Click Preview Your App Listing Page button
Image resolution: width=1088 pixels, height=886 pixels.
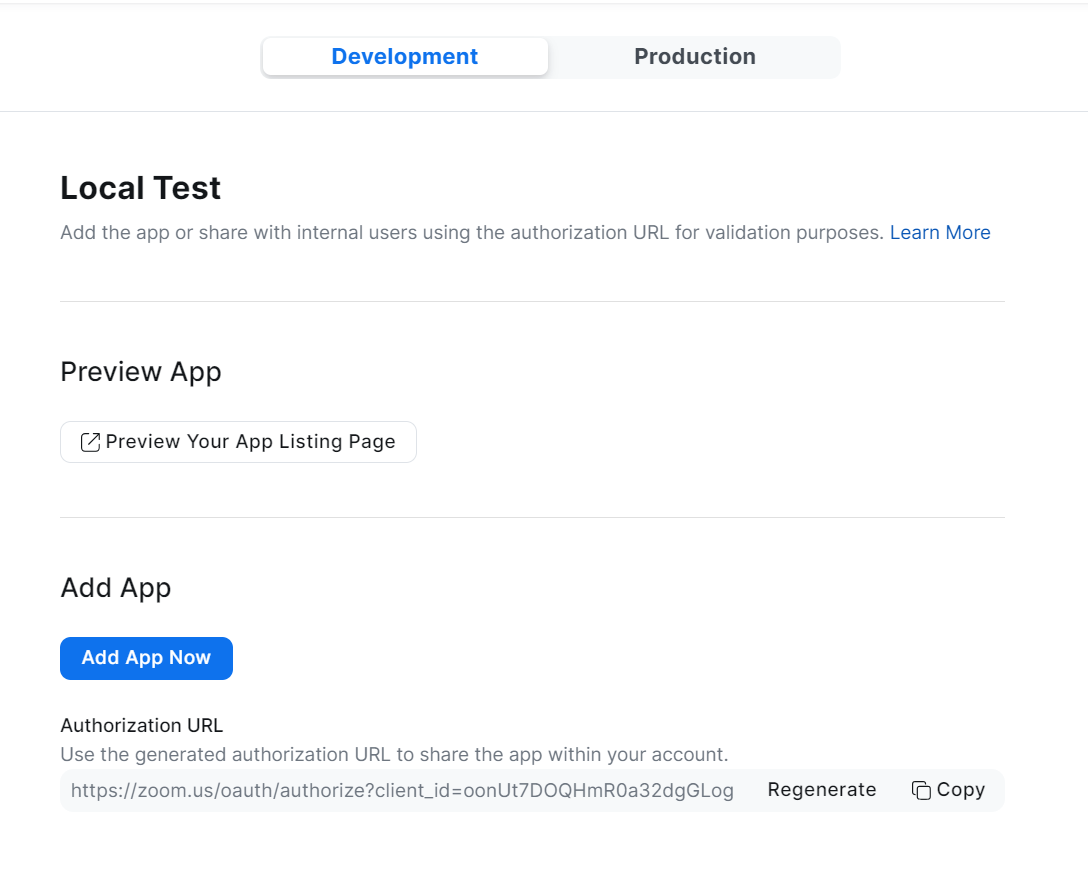point(250,442)
